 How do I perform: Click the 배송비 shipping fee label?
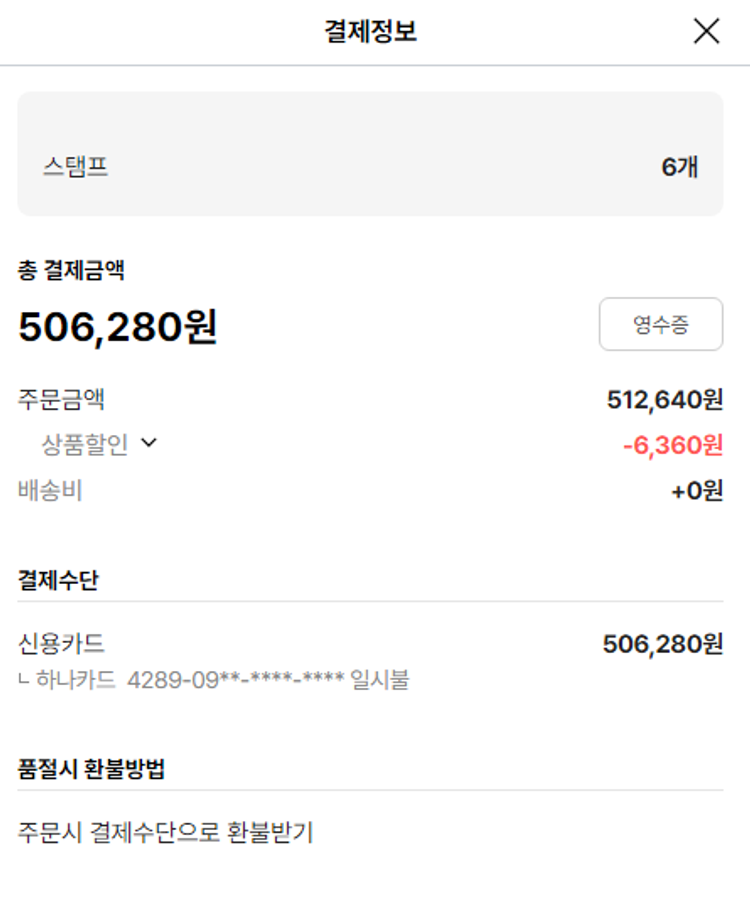(50, 491)
